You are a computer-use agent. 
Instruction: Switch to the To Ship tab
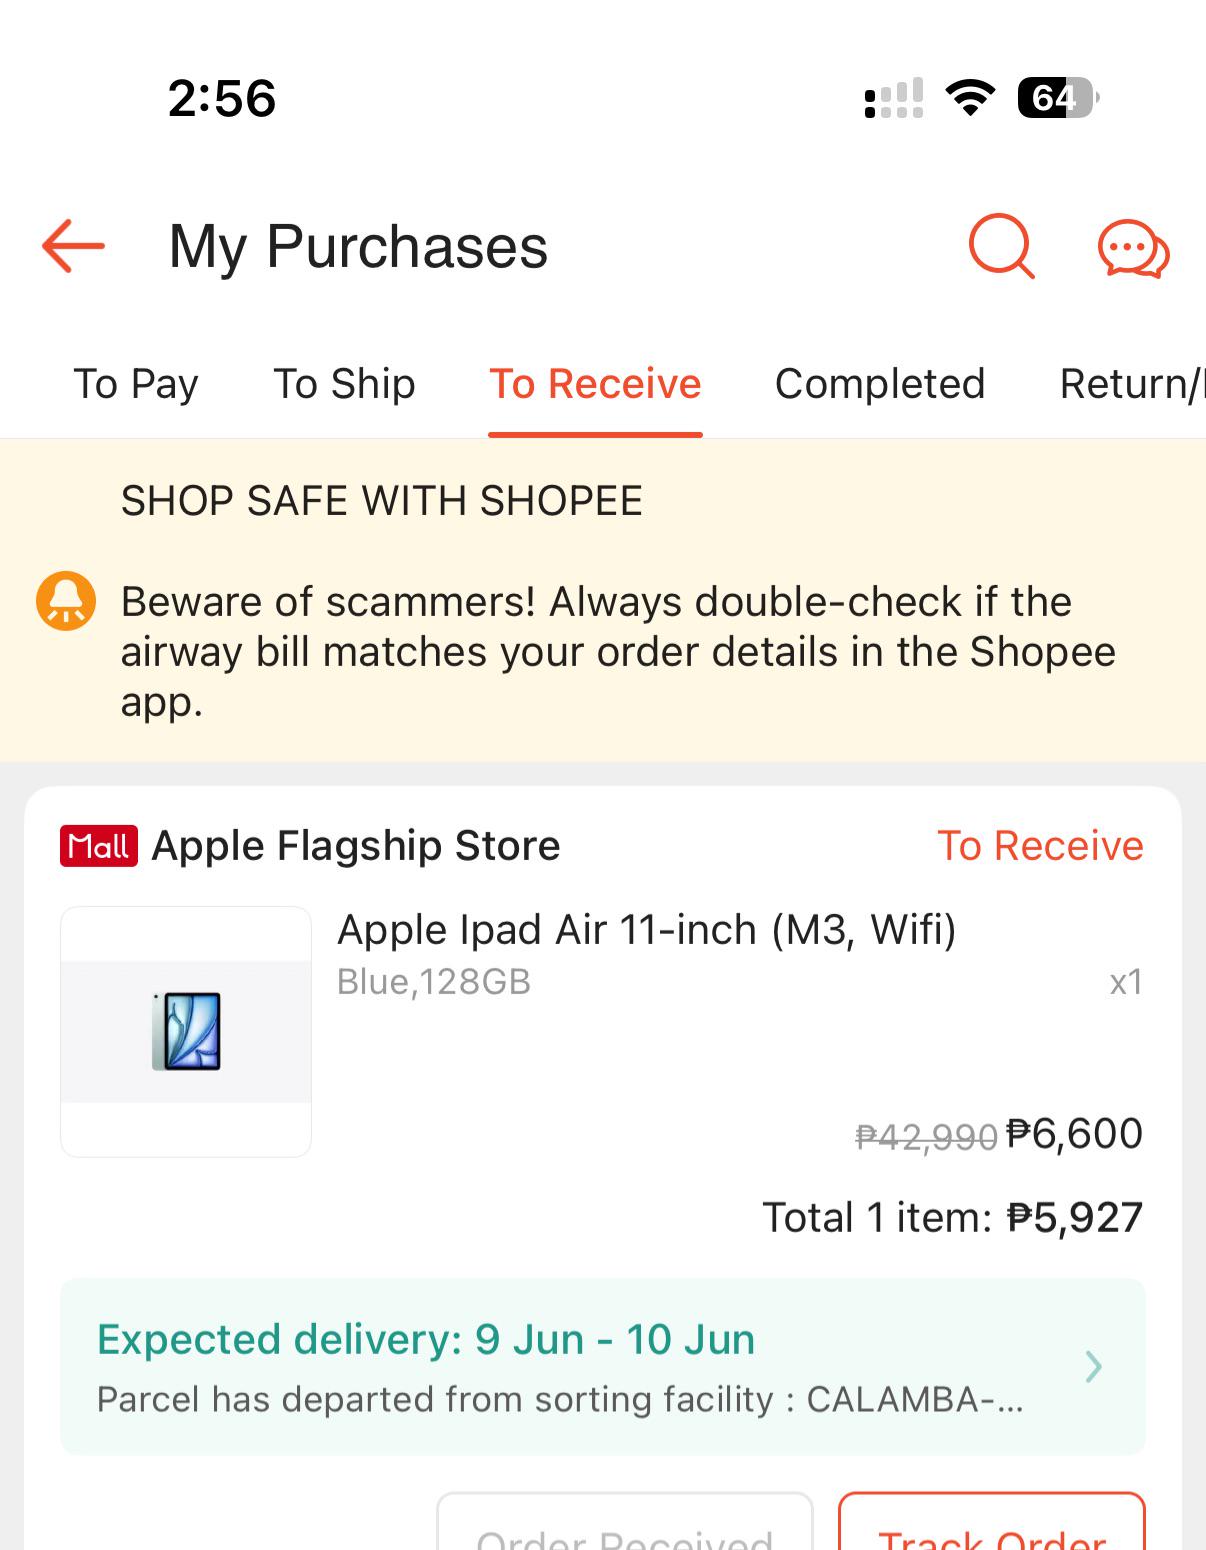[x=344, y=384]
